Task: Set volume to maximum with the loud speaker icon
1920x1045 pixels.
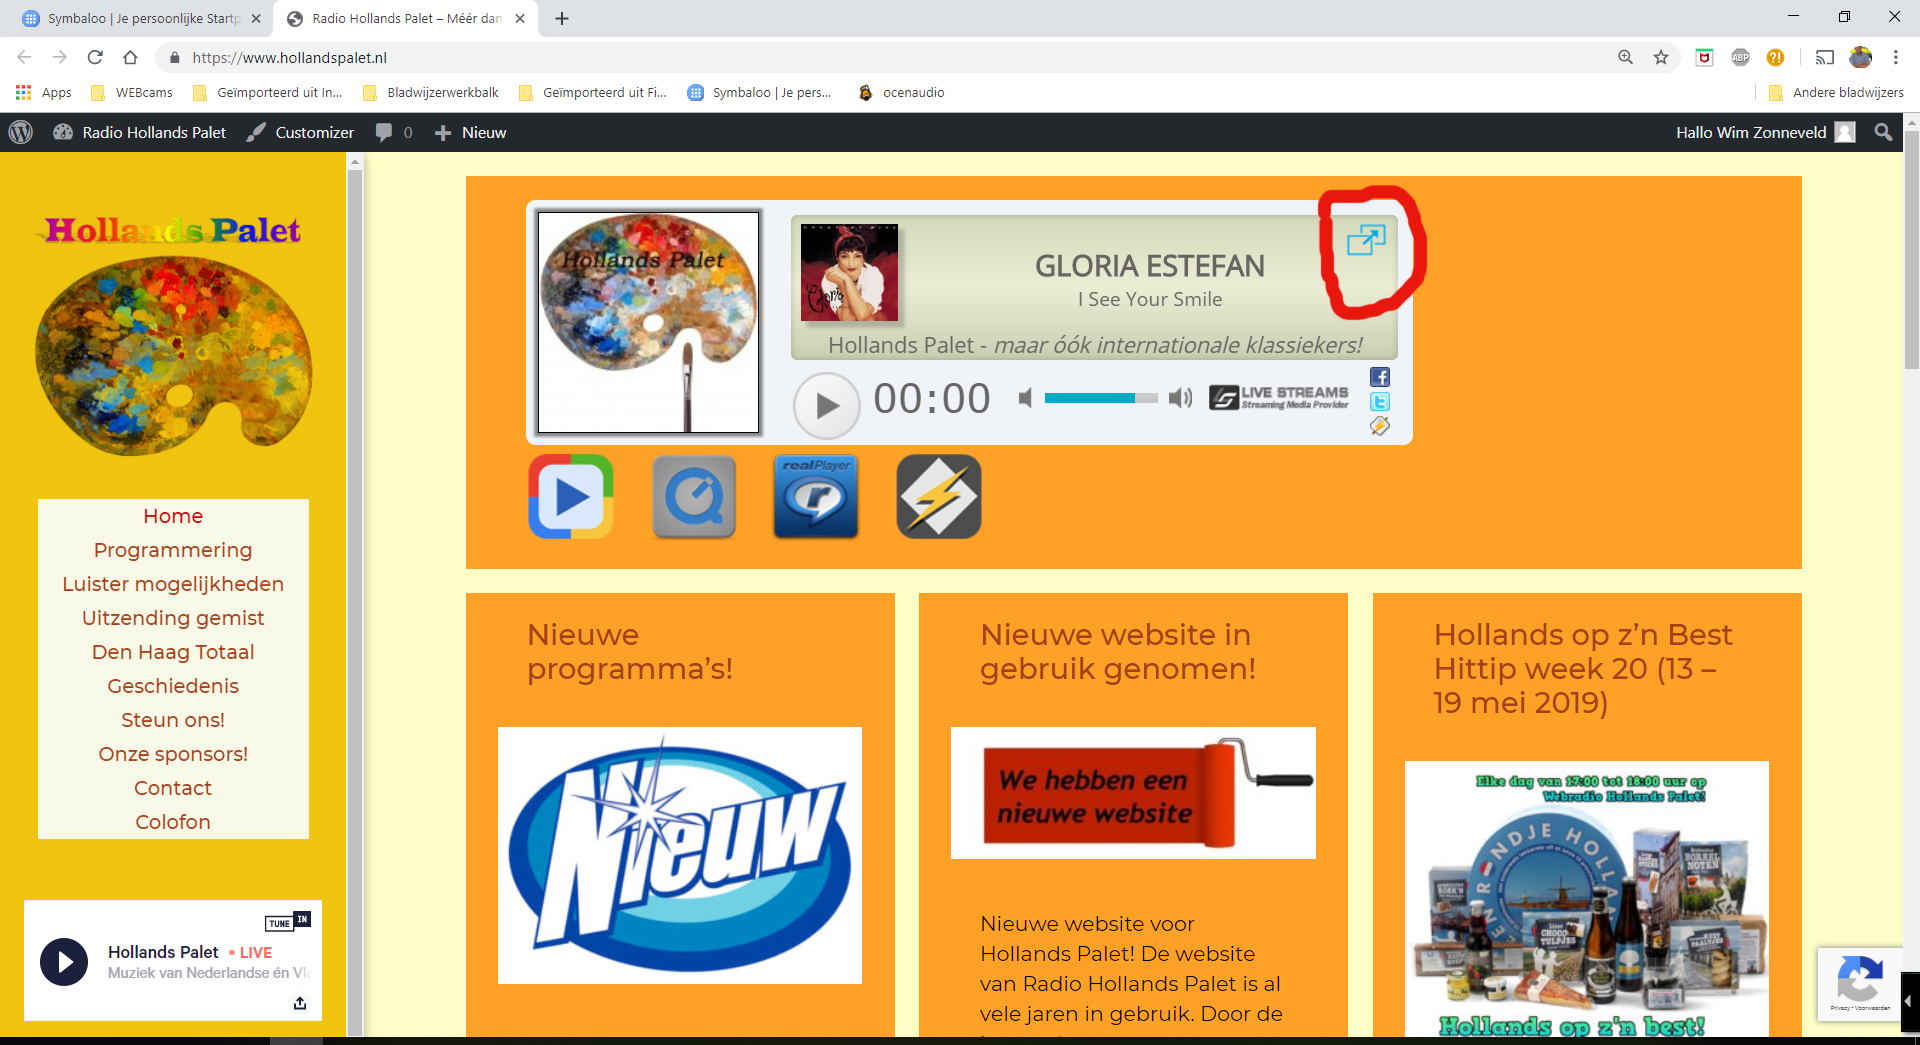Action: (x=1181, y=398)
